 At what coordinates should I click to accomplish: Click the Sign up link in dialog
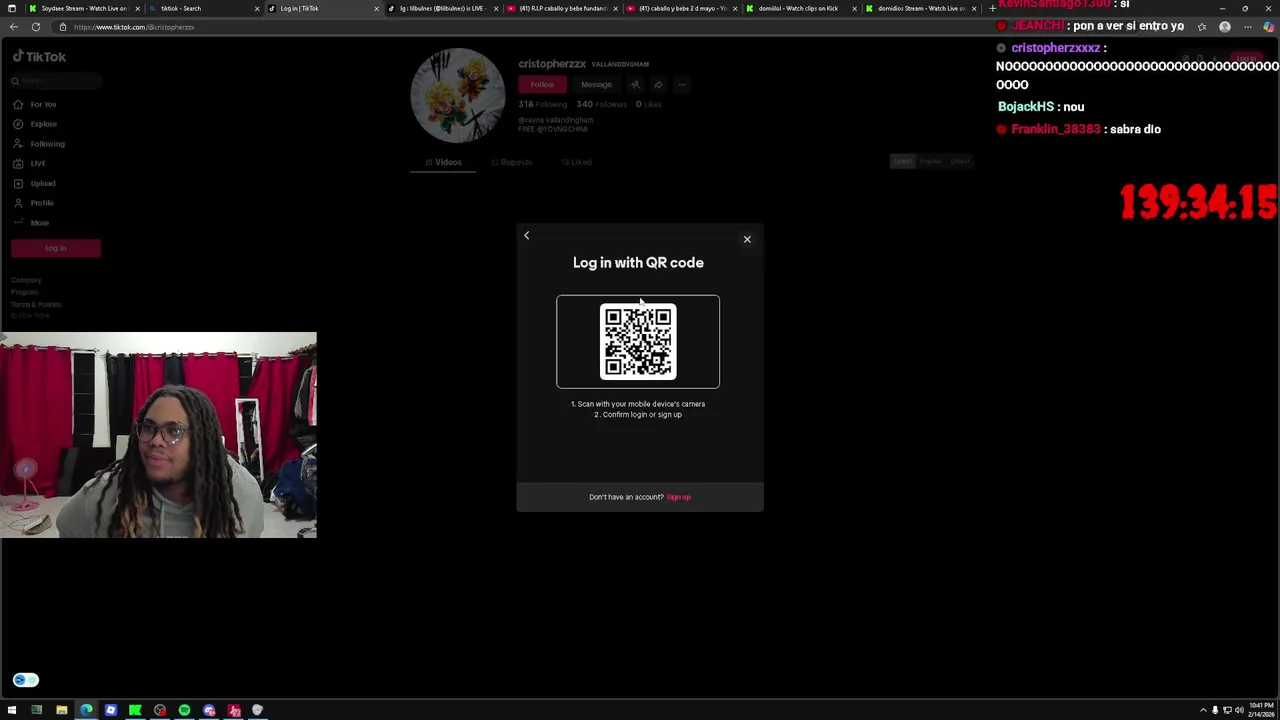[678, 497]
